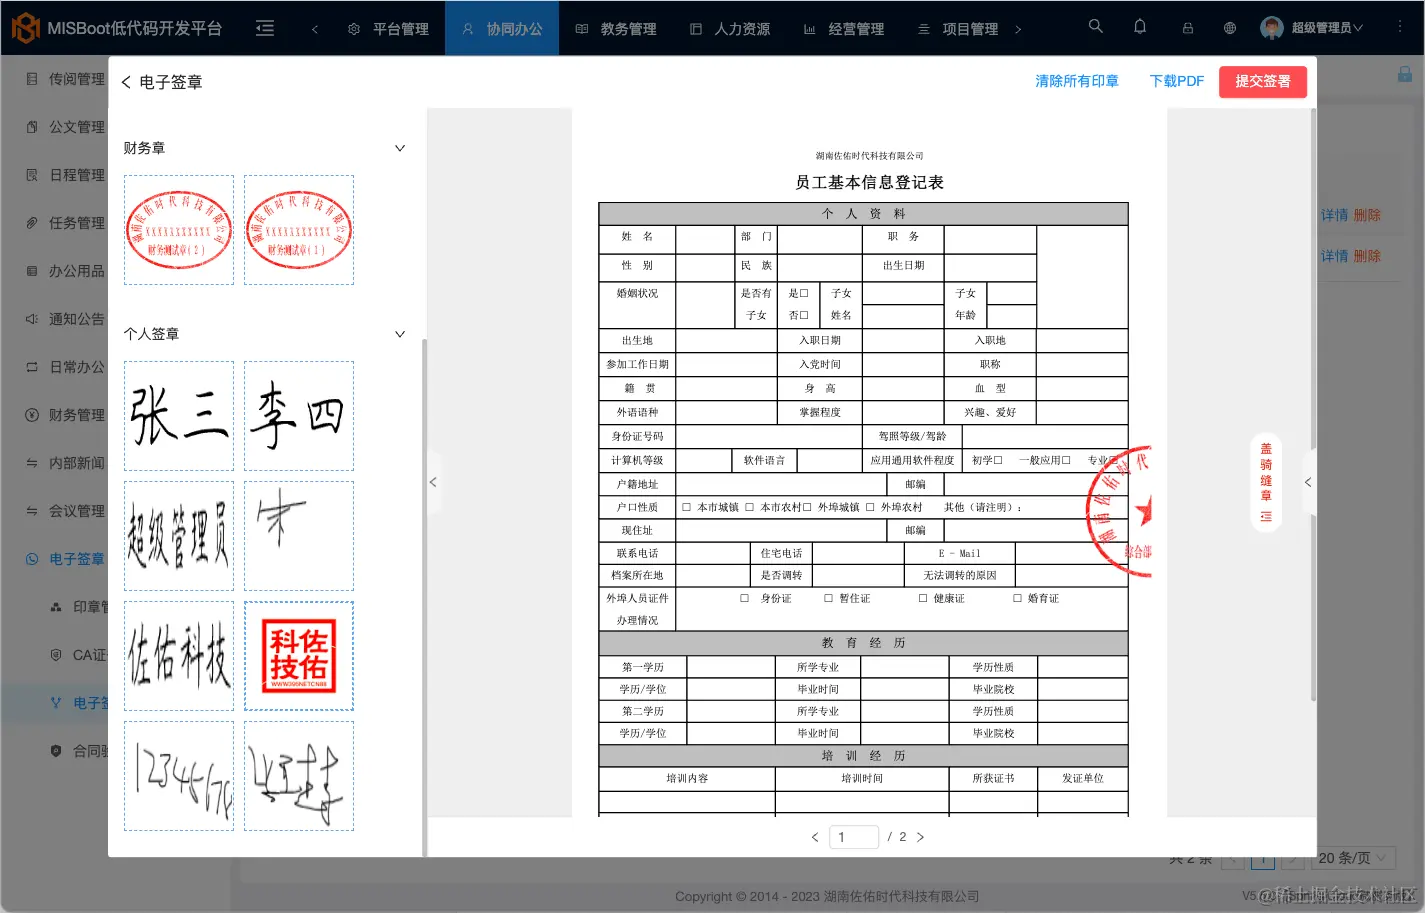This screenshot has width=1425, height=913.
Task: Expand the right panel with the collapse handle
Action: point(1308,482)
